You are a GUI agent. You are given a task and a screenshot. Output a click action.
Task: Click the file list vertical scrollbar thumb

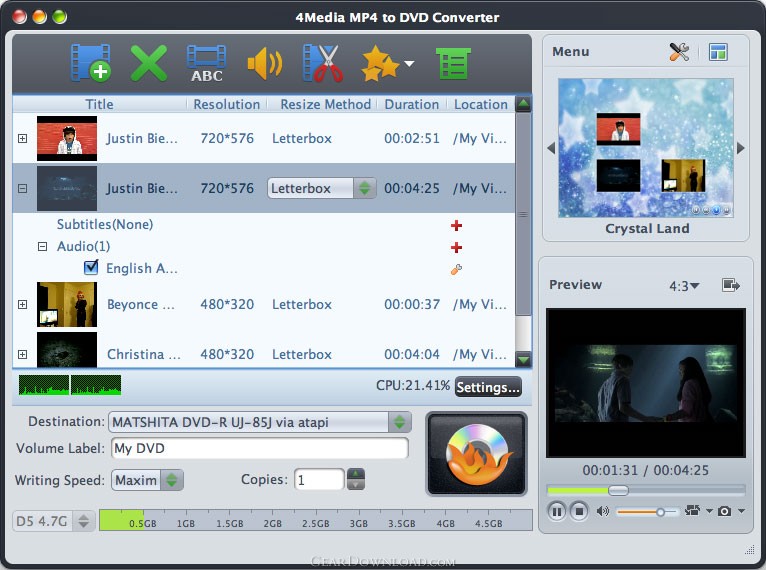[x=523, y=214]
